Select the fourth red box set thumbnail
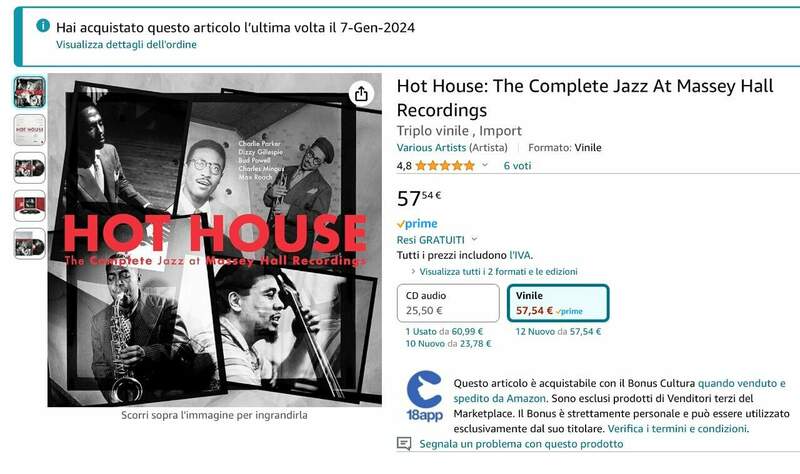This screenshot has width=800, height=474. click(x=30, y=206)
